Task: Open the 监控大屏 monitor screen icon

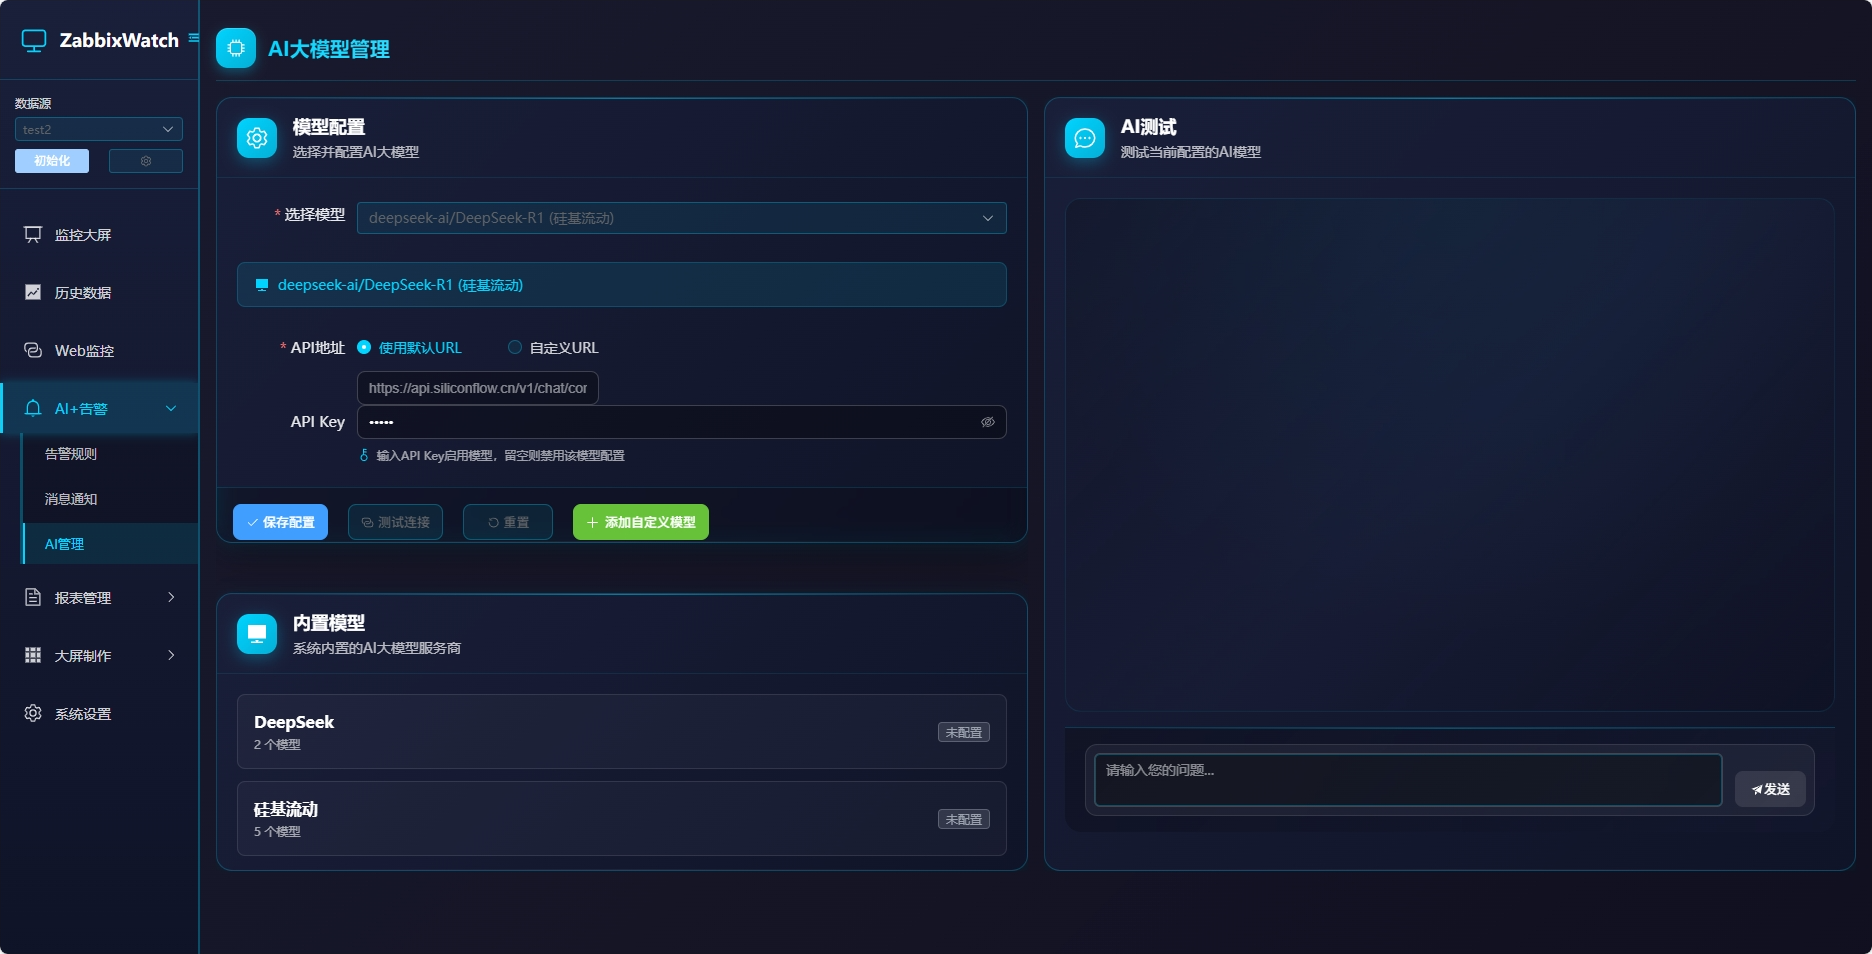Action: [x=33, y=234]
